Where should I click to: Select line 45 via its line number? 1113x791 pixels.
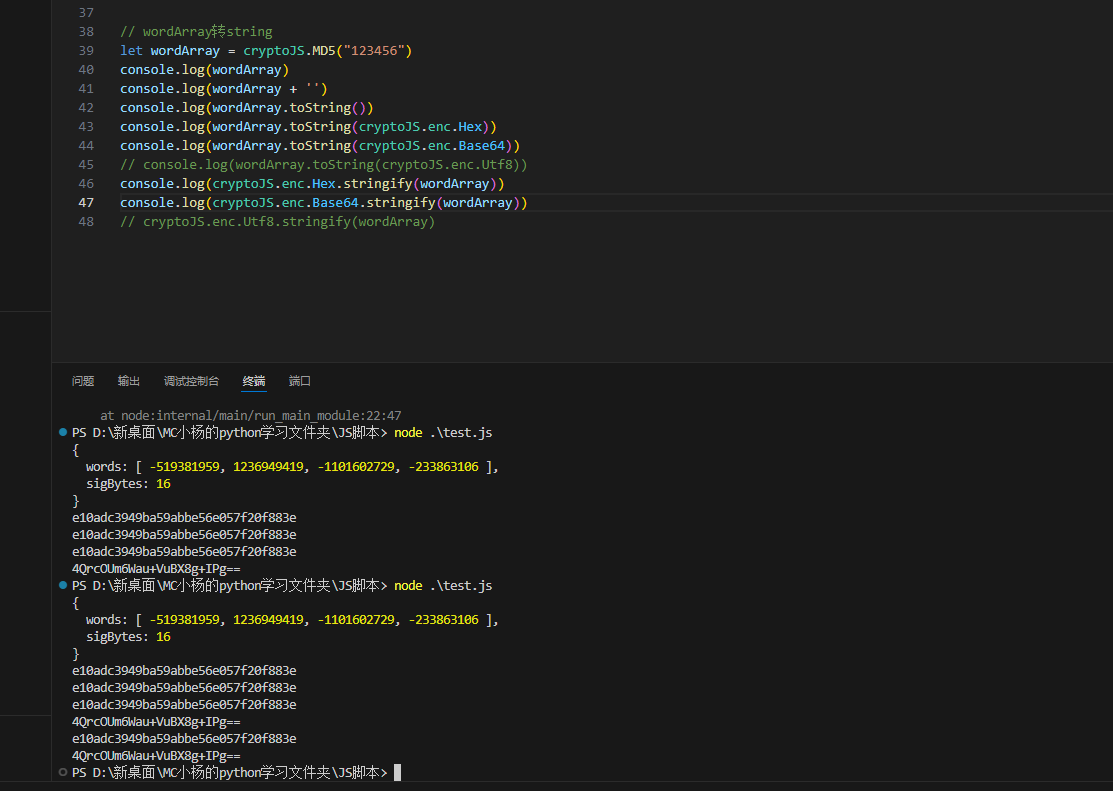tap(85, 165)
